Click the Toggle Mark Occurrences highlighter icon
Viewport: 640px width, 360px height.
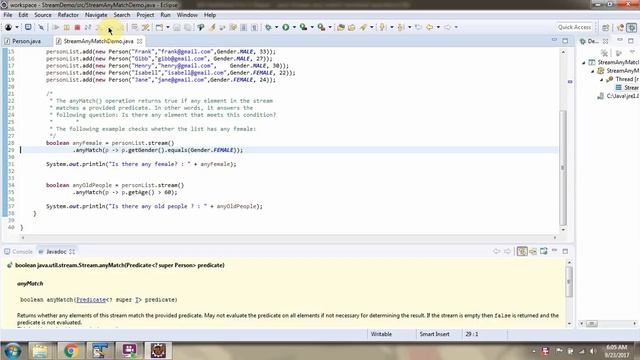[212, 27]
